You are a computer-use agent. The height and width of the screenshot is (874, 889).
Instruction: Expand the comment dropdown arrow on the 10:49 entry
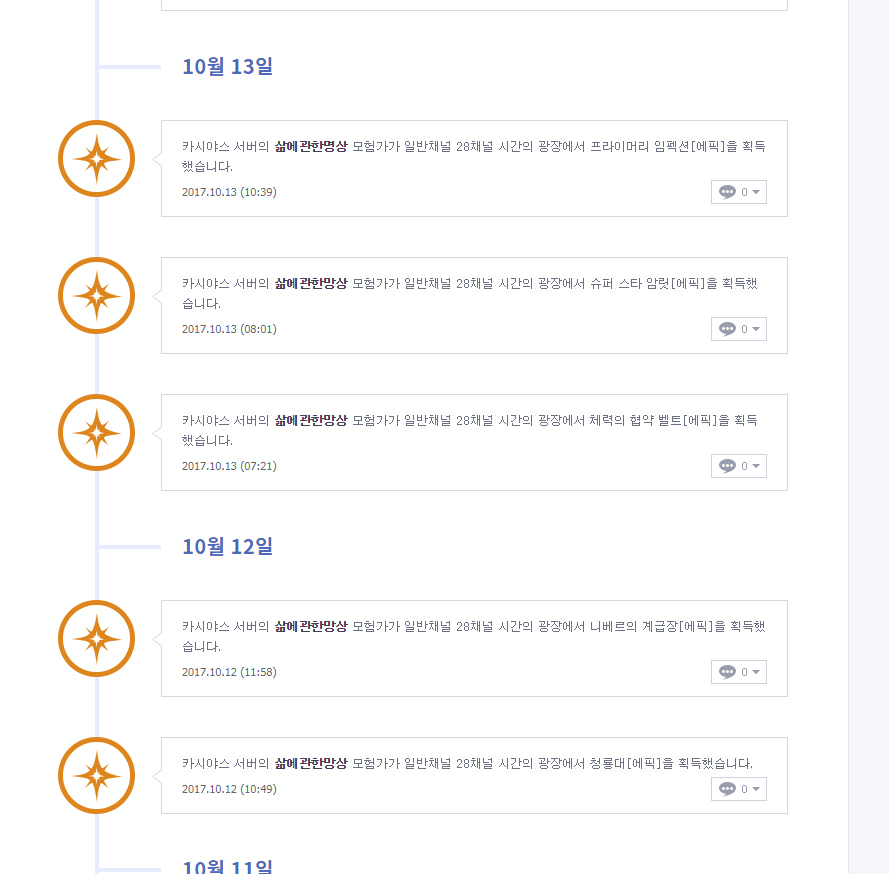(x=756, y=789)
